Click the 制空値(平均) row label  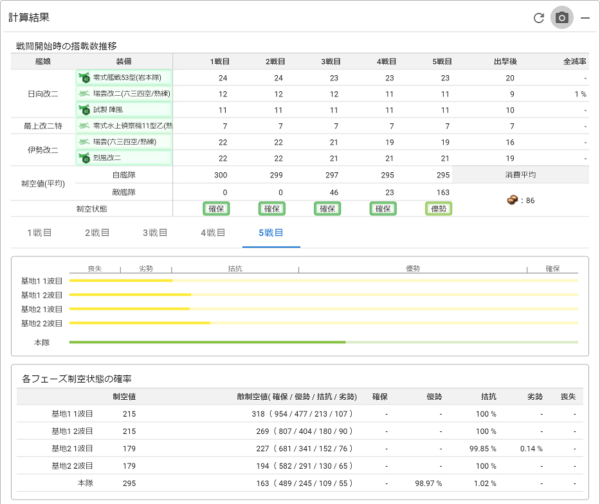coord(43,184)
